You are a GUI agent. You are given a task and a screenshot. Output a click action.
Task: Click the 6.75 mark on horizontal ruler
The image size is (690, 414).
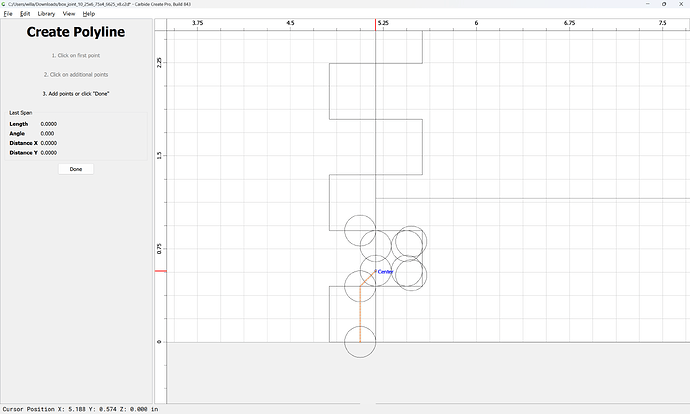pyautogui.click(x=569, y=23)
